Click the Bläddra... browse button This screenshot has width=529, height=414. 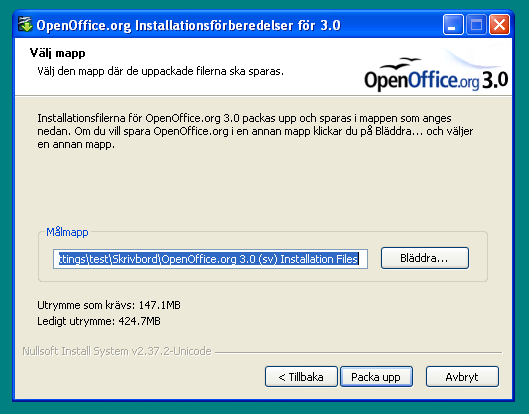tap(425, 258)
